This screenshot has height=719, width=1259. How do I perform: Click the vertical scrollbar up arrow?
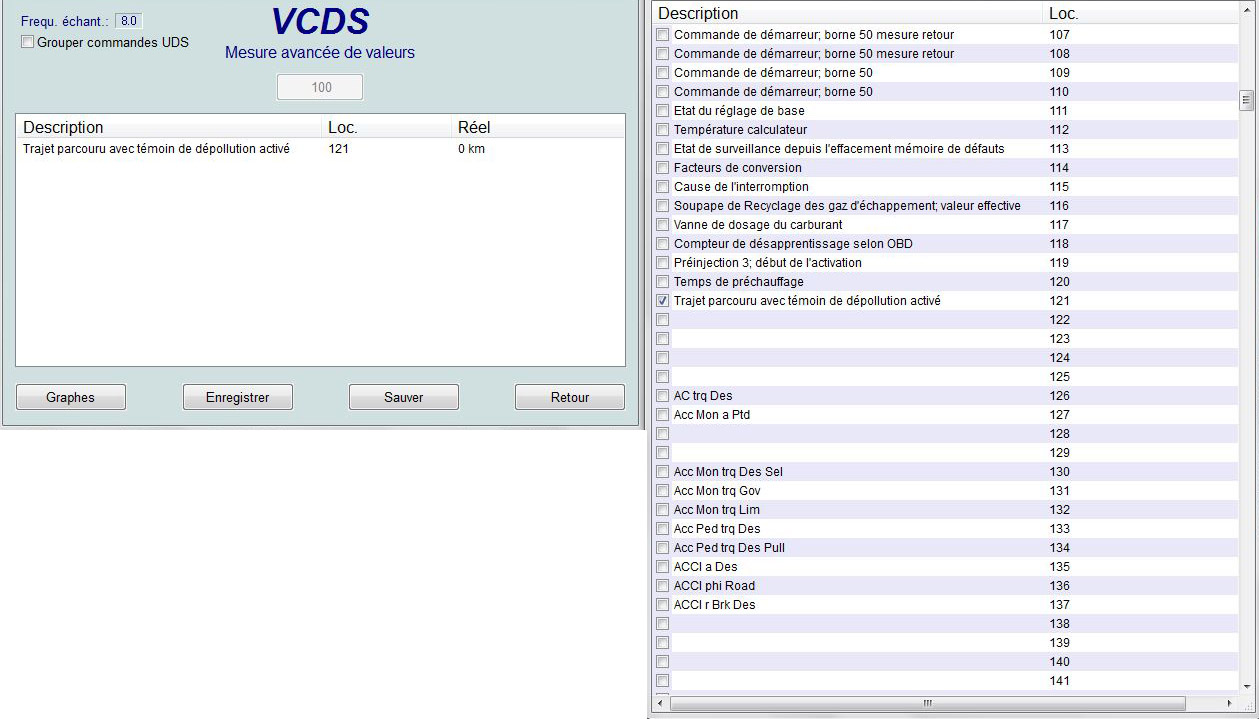coord(1246,11)
